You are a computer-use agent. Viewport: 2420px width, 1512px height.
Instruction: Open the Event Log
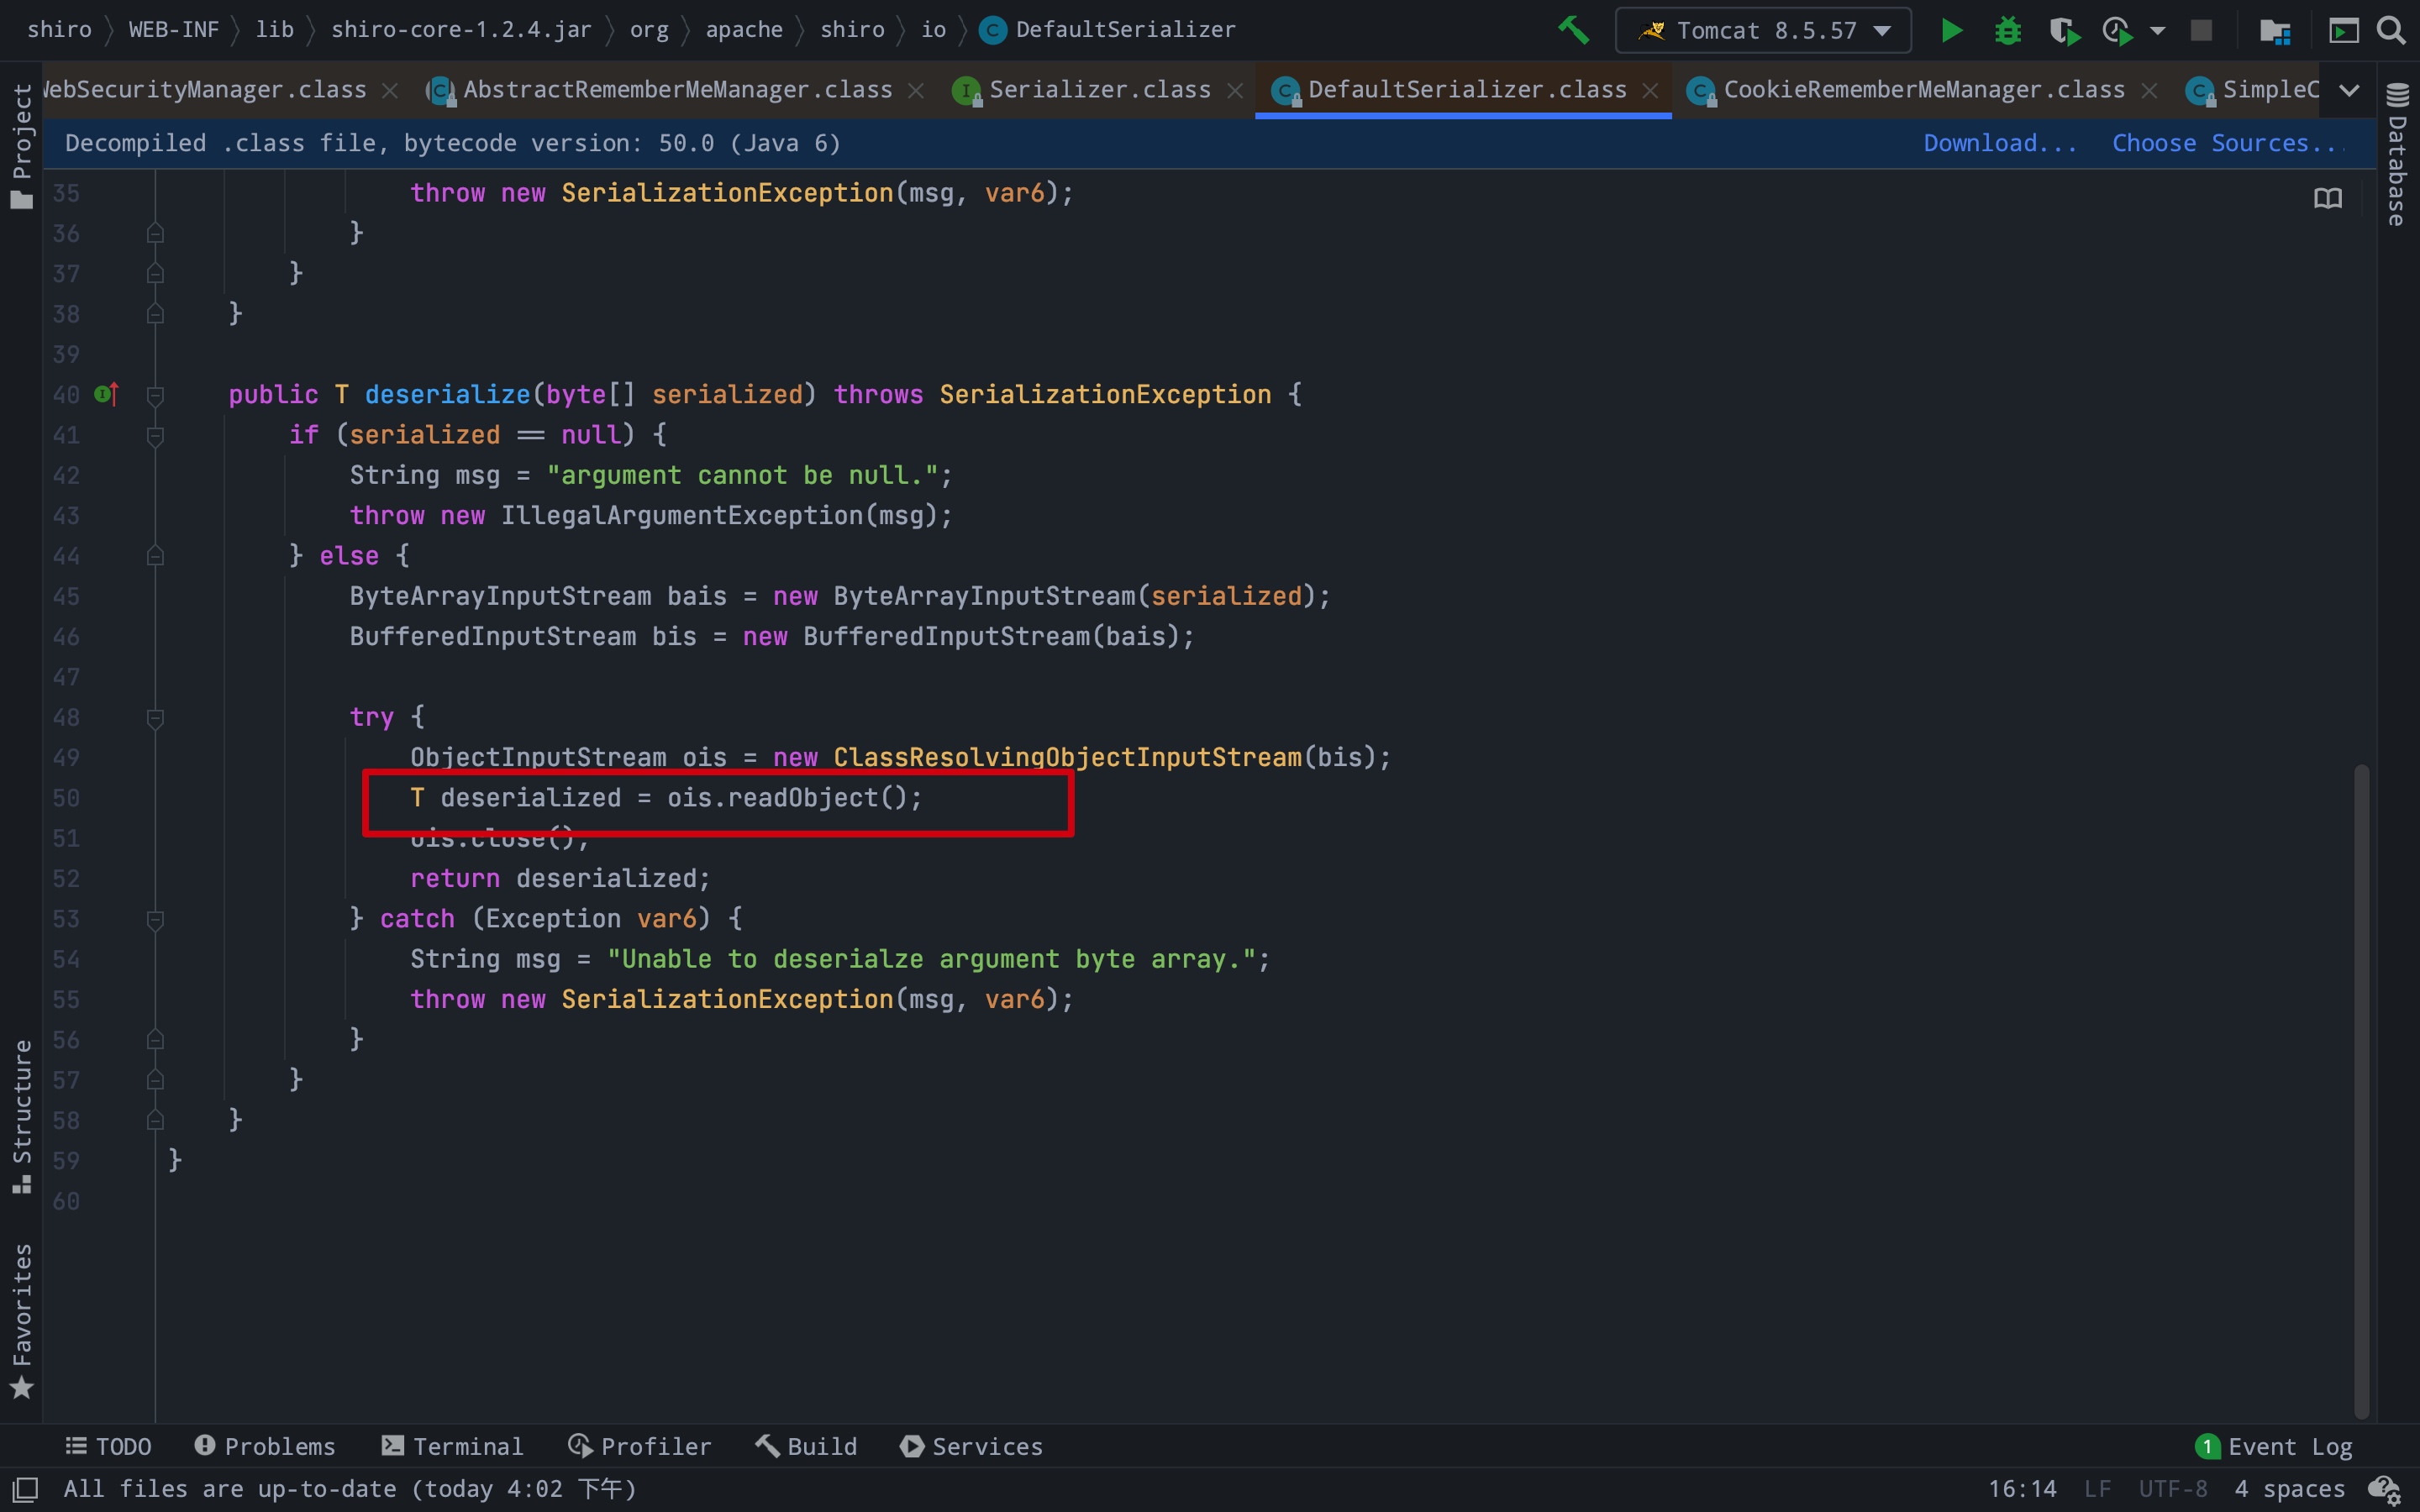pos(2274,1446)
